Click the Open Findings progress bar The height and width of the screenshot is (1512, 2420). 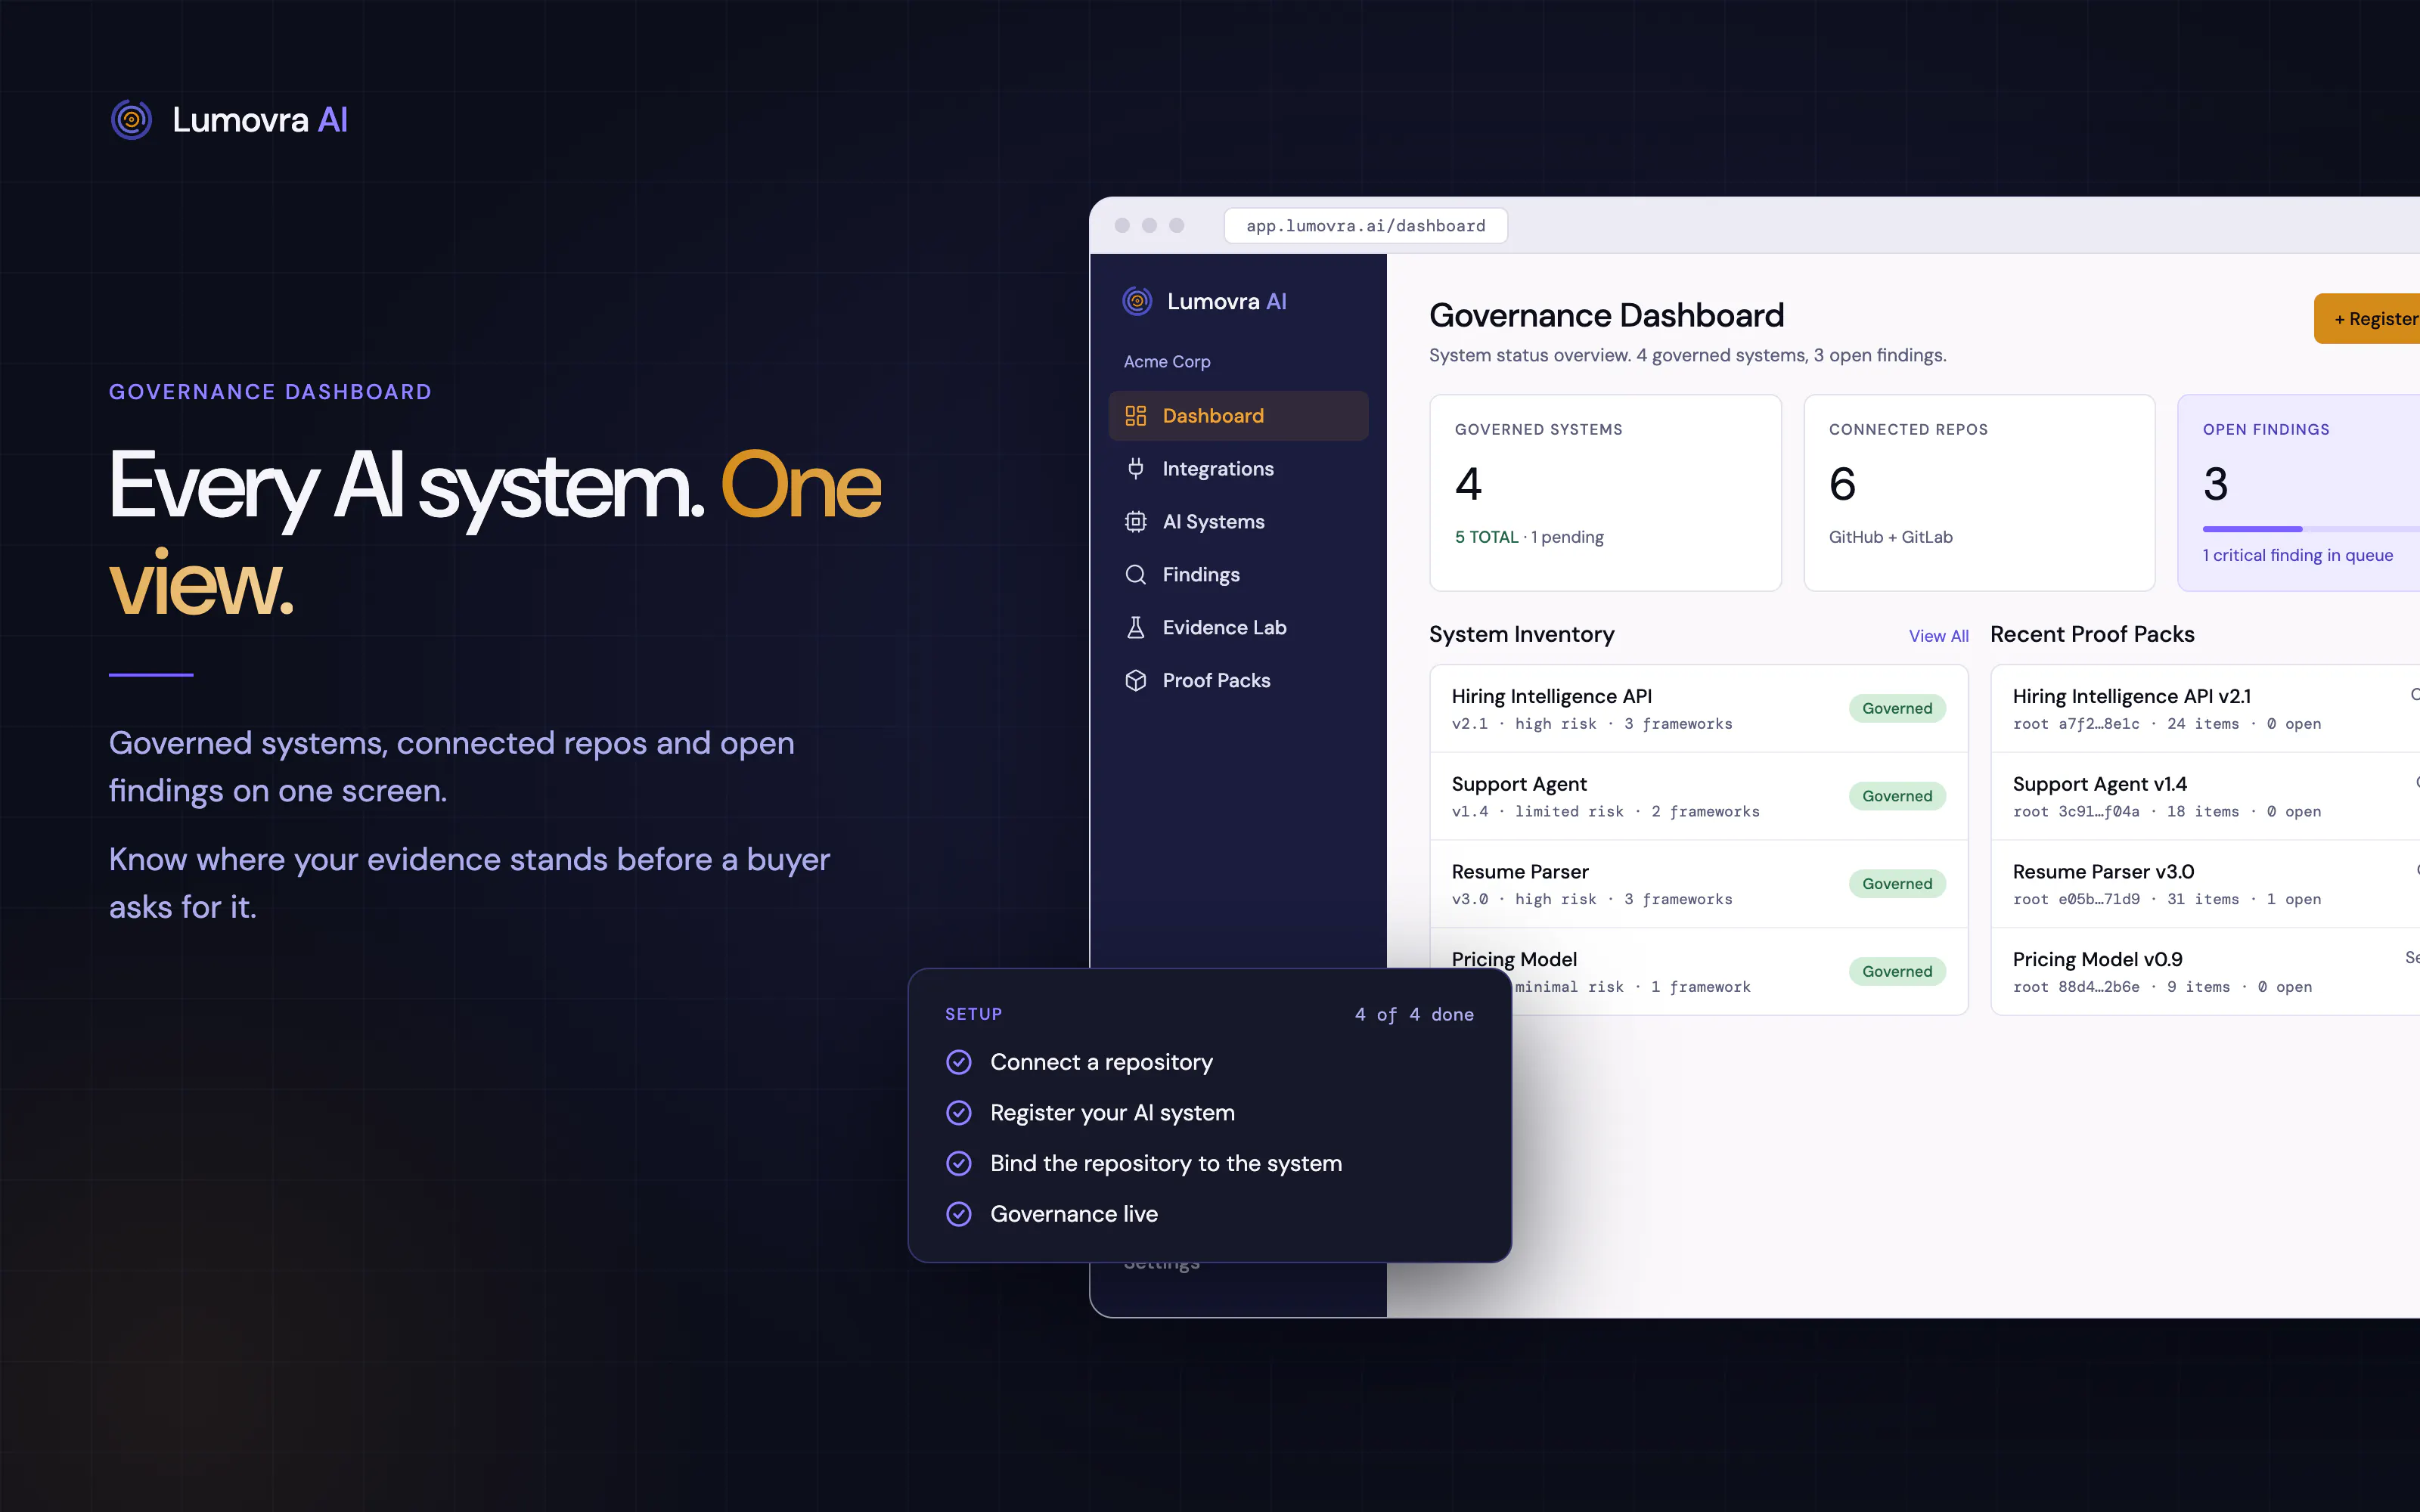pos(2311,529)
